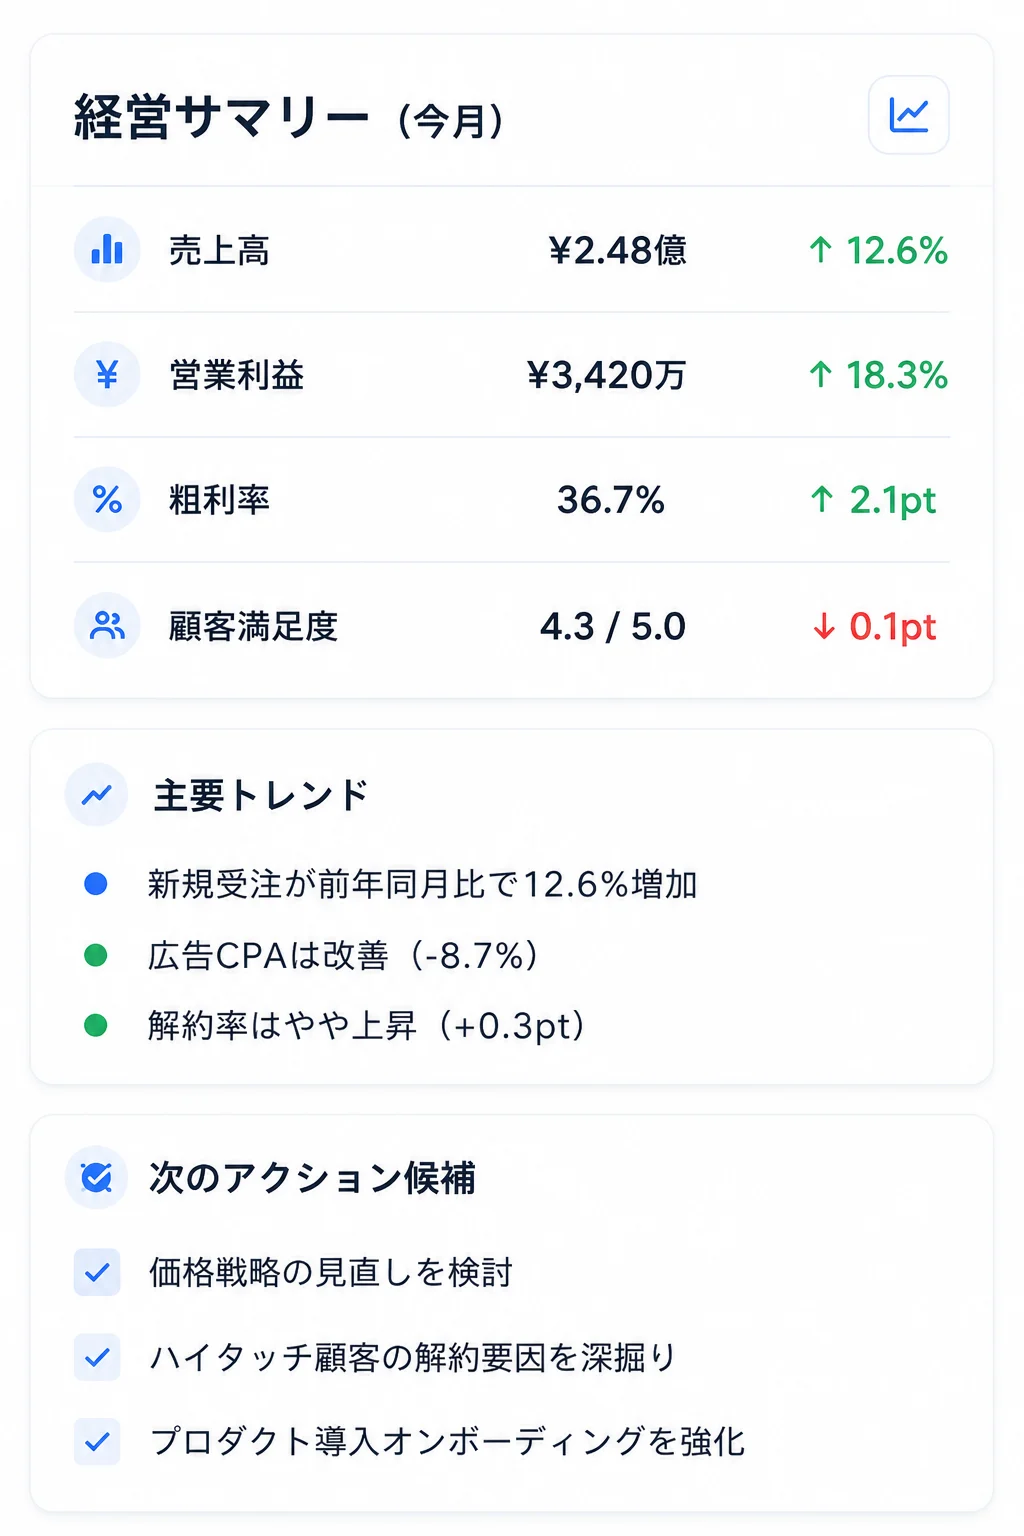Toggle プロダクト導入オンボーディングを強化 checkbox

(97, 1442)
